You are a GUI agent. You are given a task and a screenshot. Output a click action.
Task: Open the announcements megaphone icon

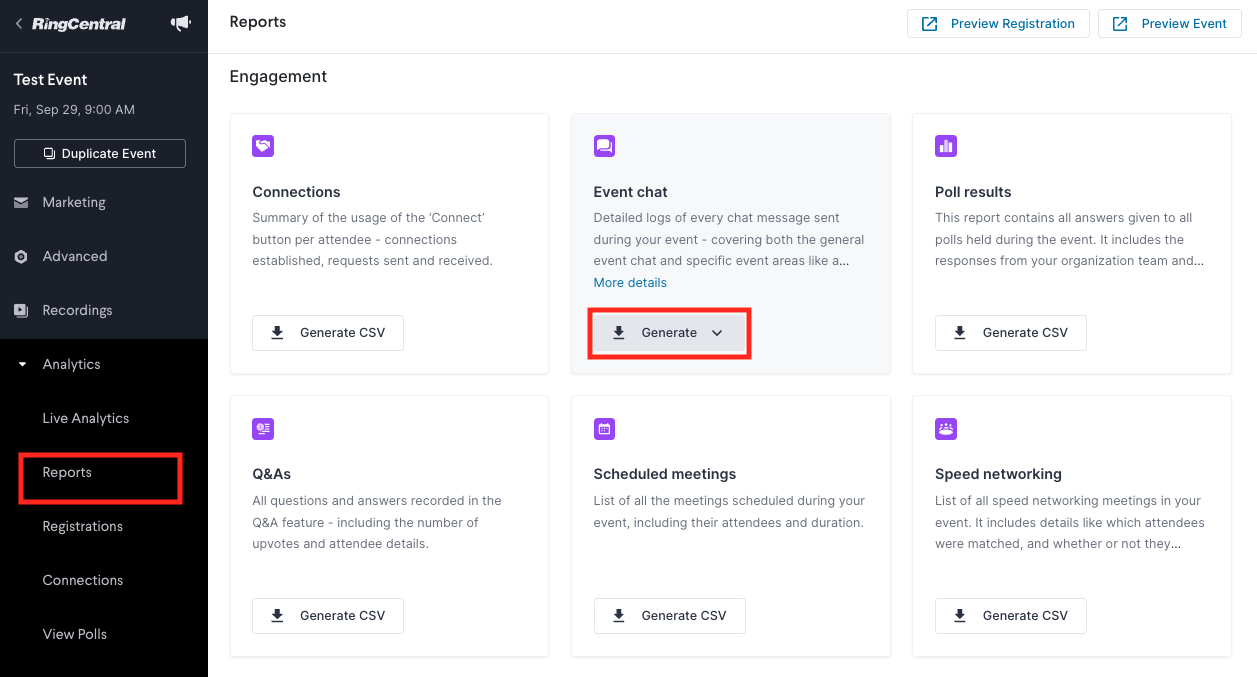click(181, 23)
